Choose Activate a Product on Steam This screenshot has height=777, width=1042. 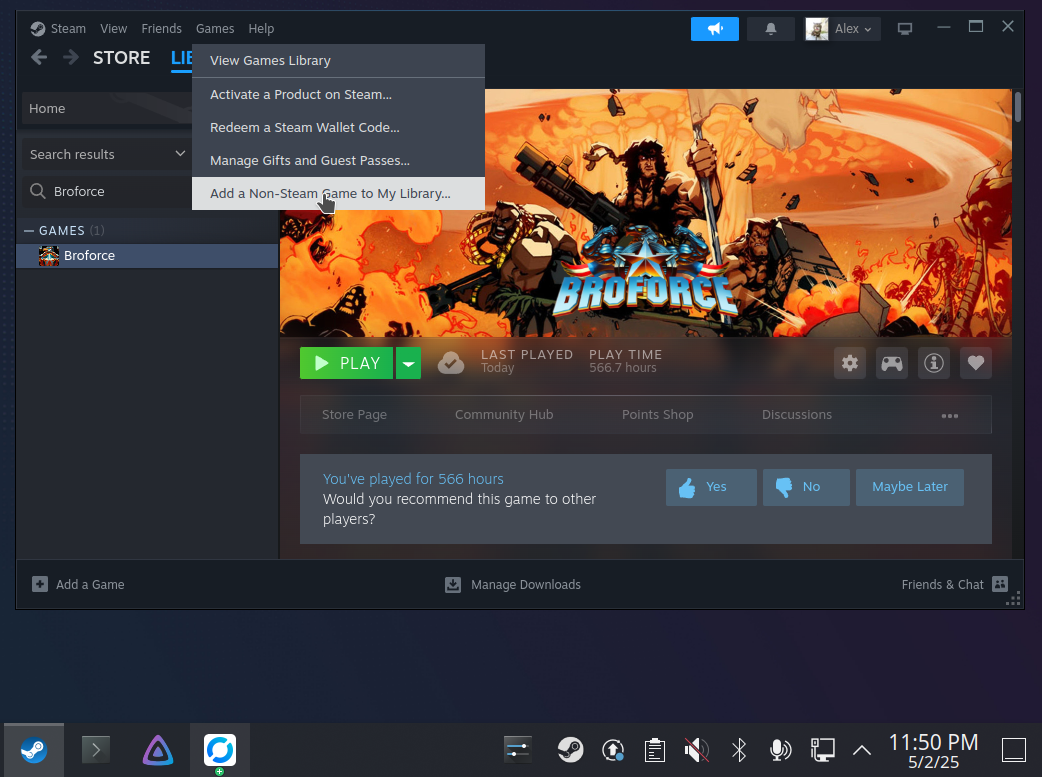(x=338, y=94)
